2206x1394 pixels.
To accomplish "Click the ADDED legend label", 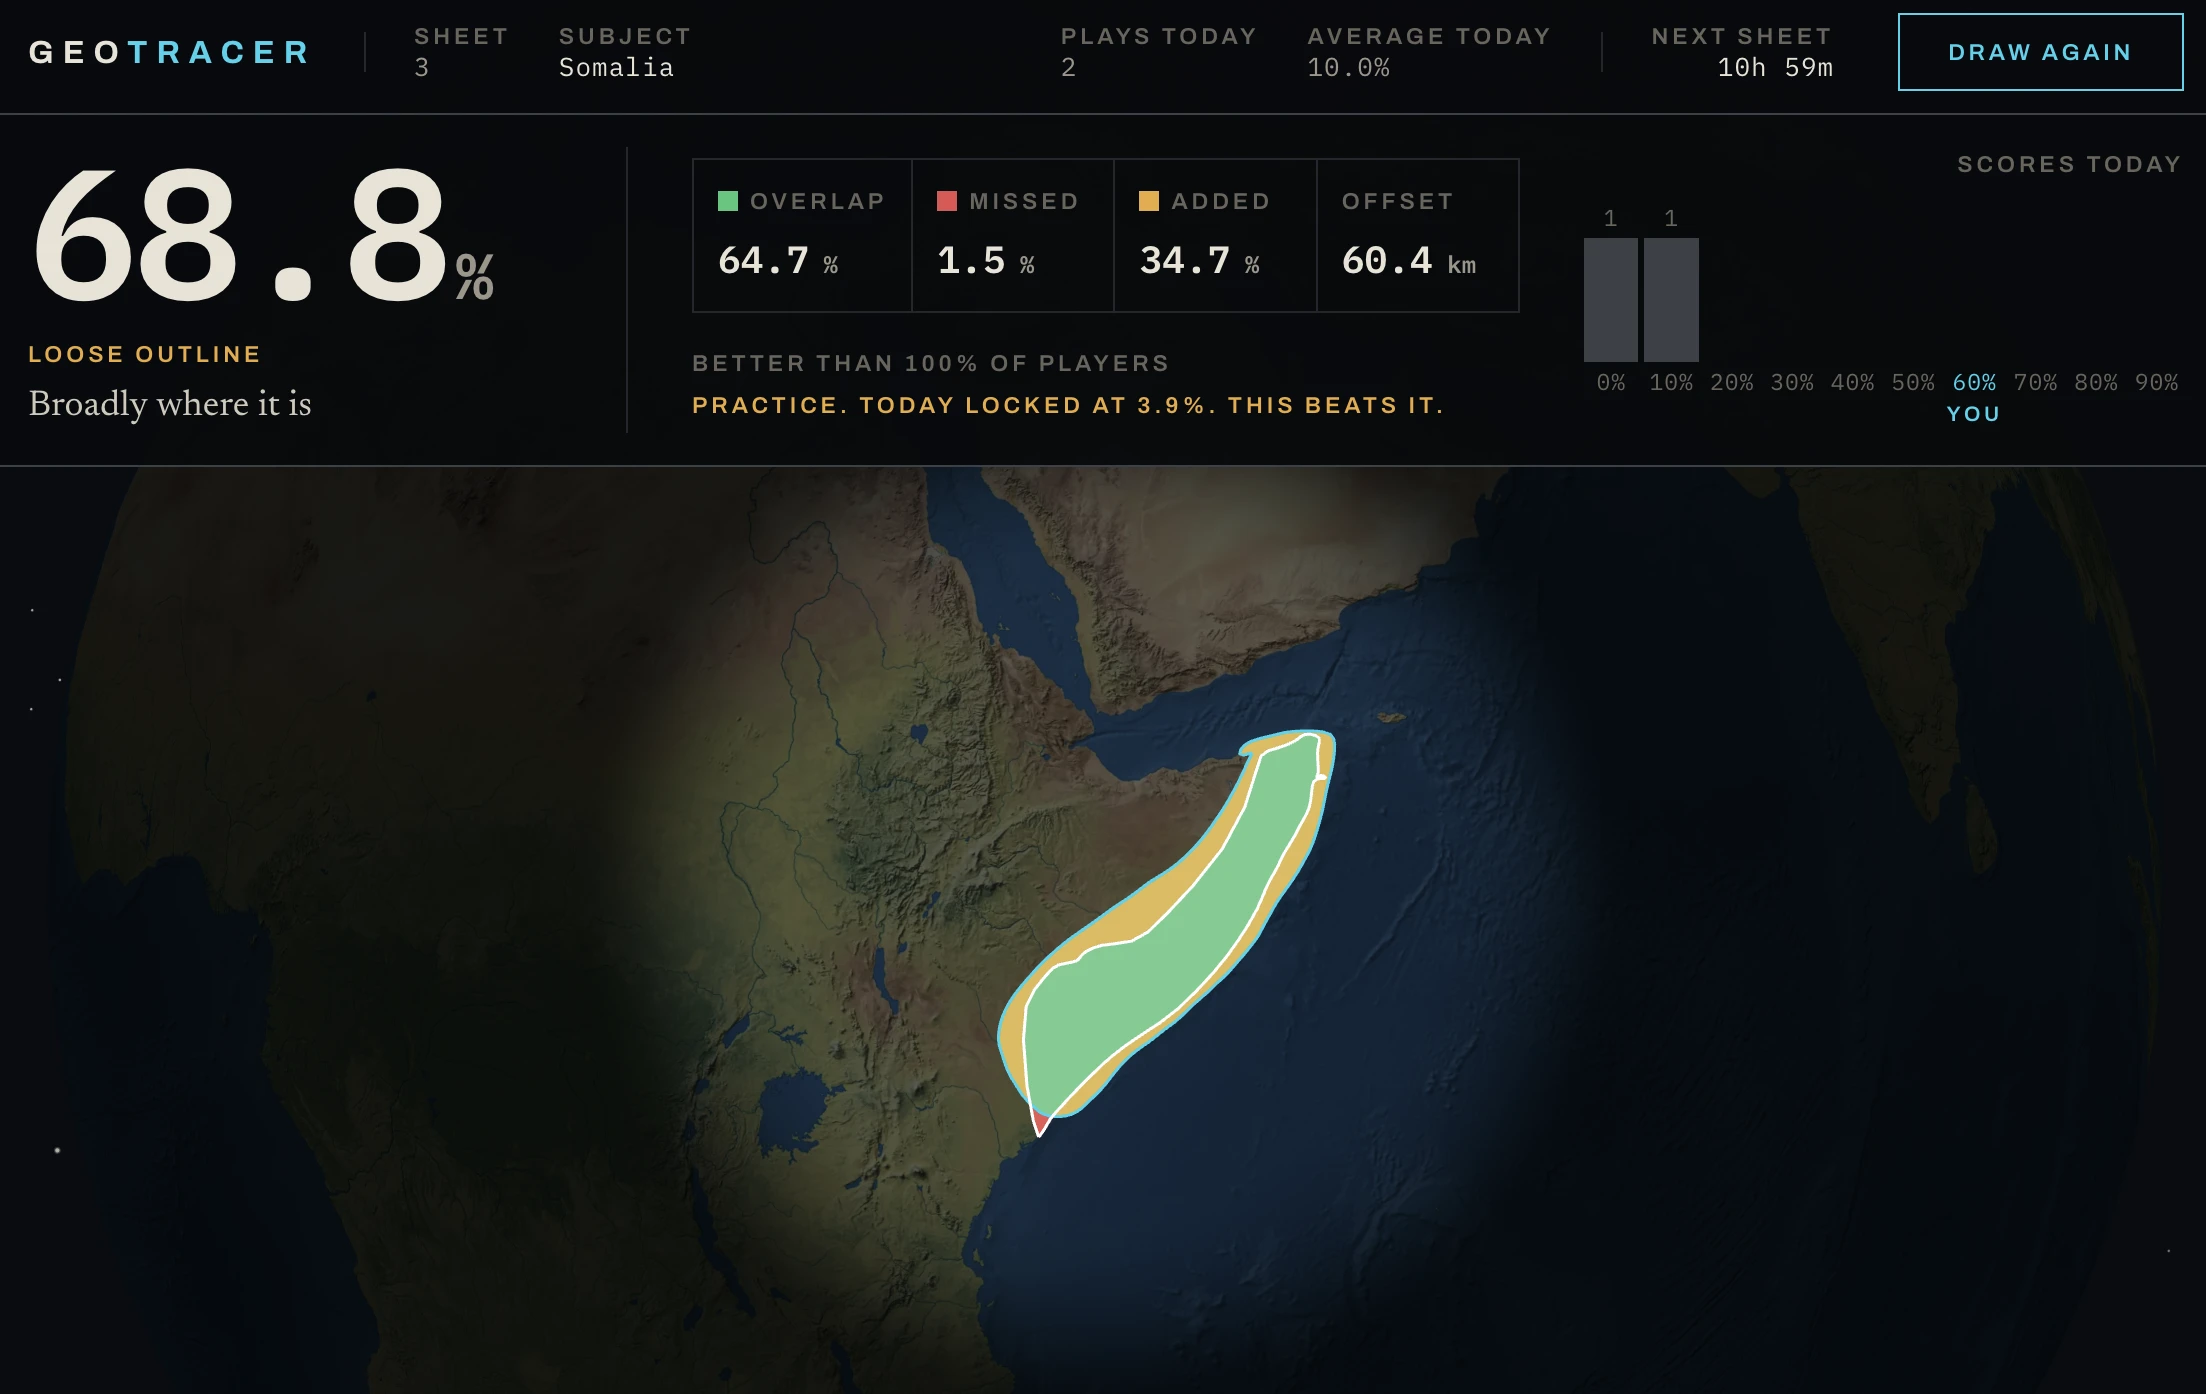I will 1221,201.
